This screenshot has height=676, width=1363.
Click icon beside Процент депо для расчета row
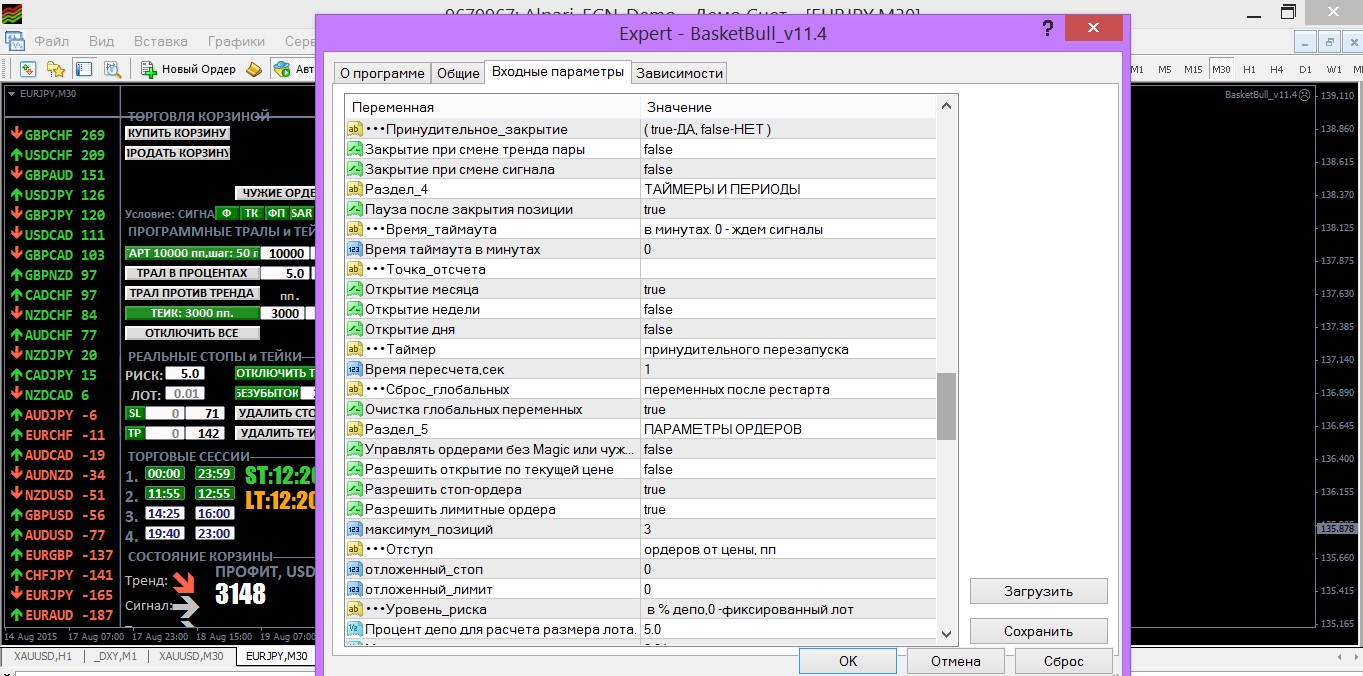pyautogui.click(x=354, y=629)
